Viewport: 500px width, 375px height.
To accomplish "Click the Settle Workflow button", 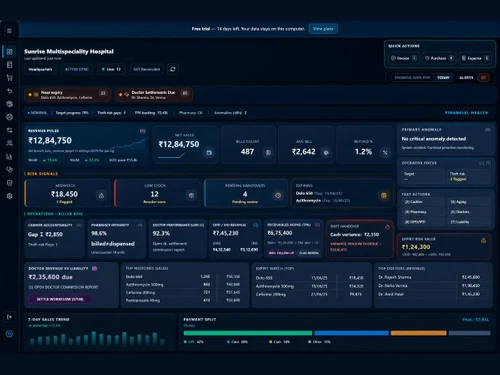I will tap(60, 299).
